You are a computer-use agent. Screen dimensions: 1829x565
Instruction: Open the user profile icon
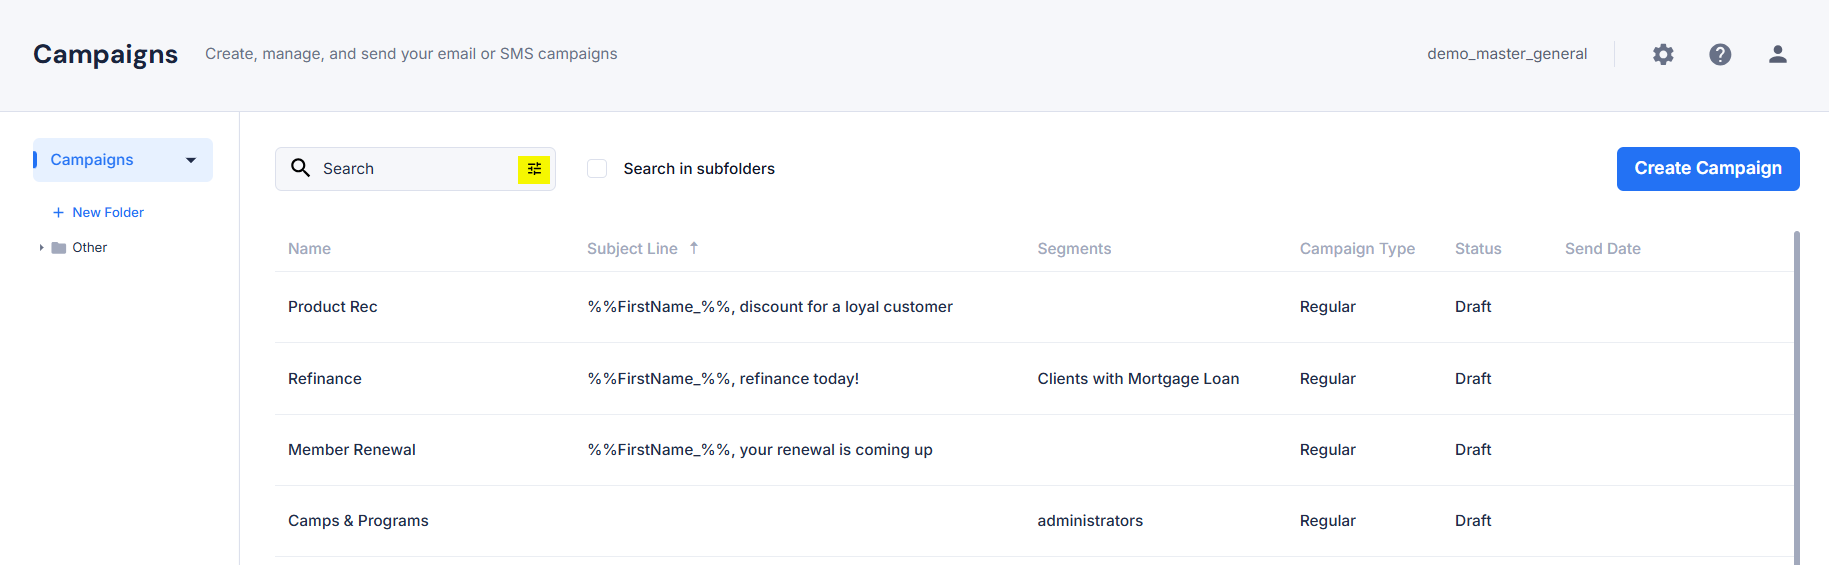coord(1777,54)
